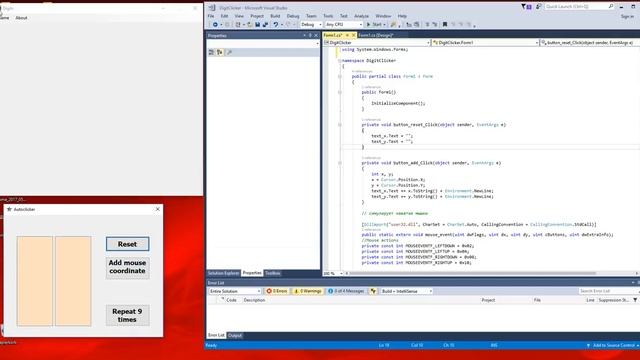Open the Help menu in Visual Studio
The image size is (640, 360).
[x=402, y=16]
